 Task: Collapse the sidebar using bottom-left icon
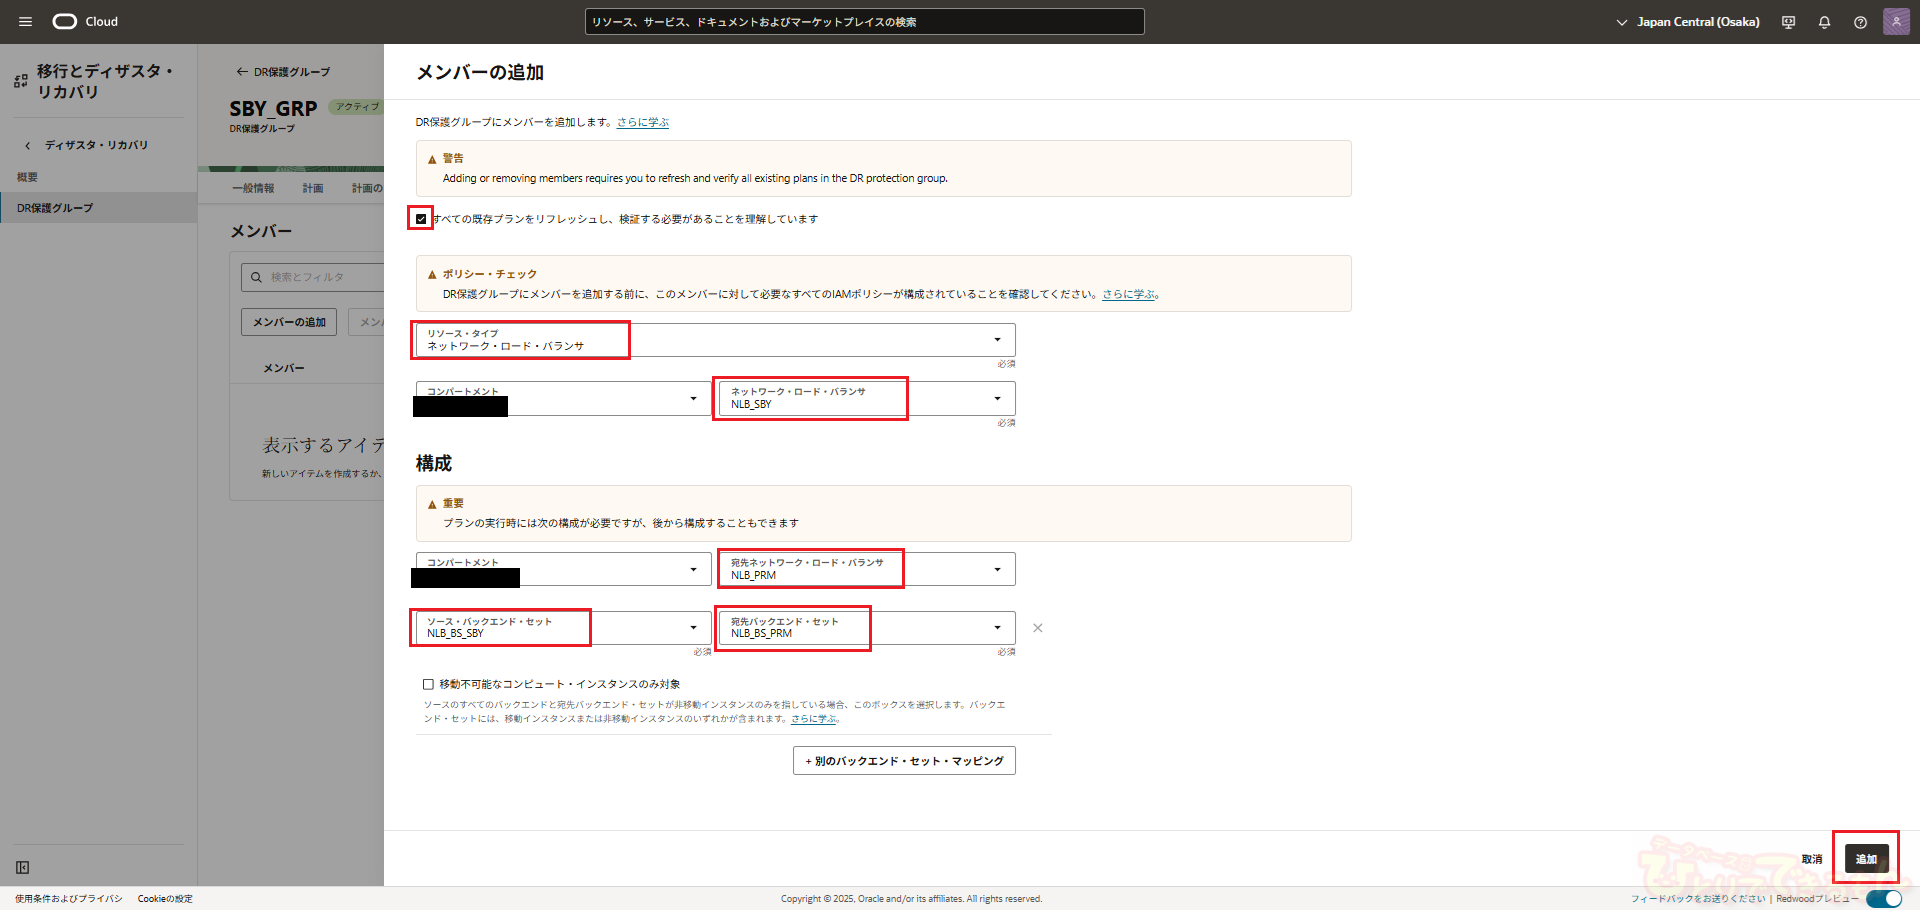[x=22, y=867]
